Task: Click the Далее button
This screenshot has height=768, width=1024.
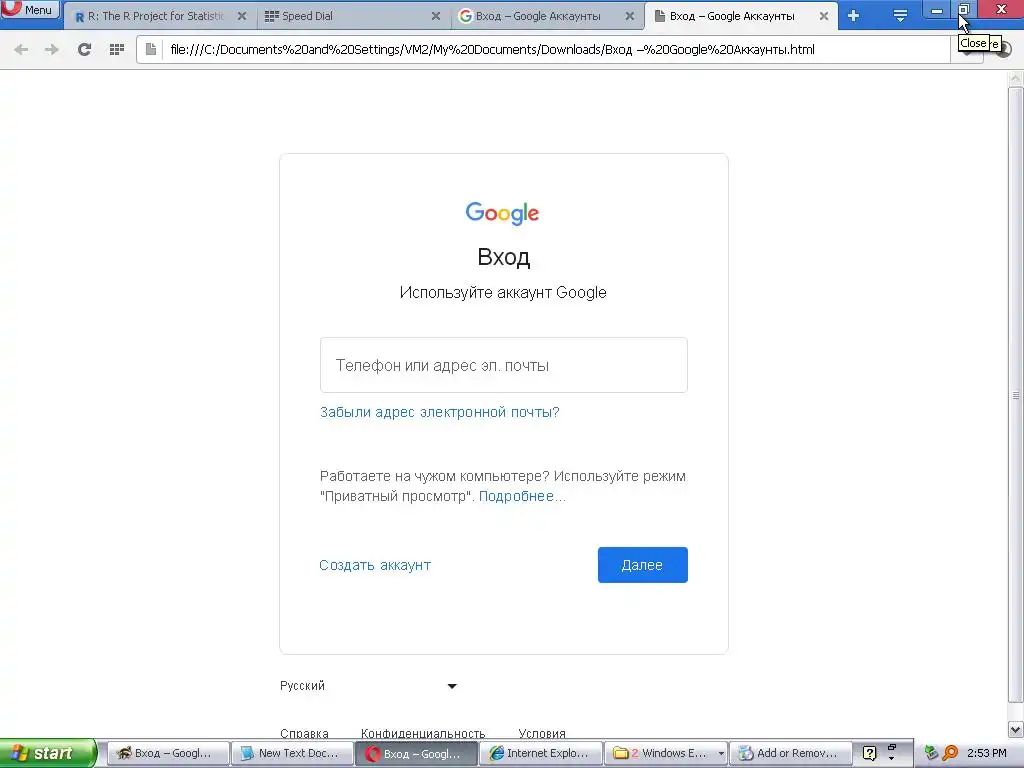Action: click(x=643, y=565)
